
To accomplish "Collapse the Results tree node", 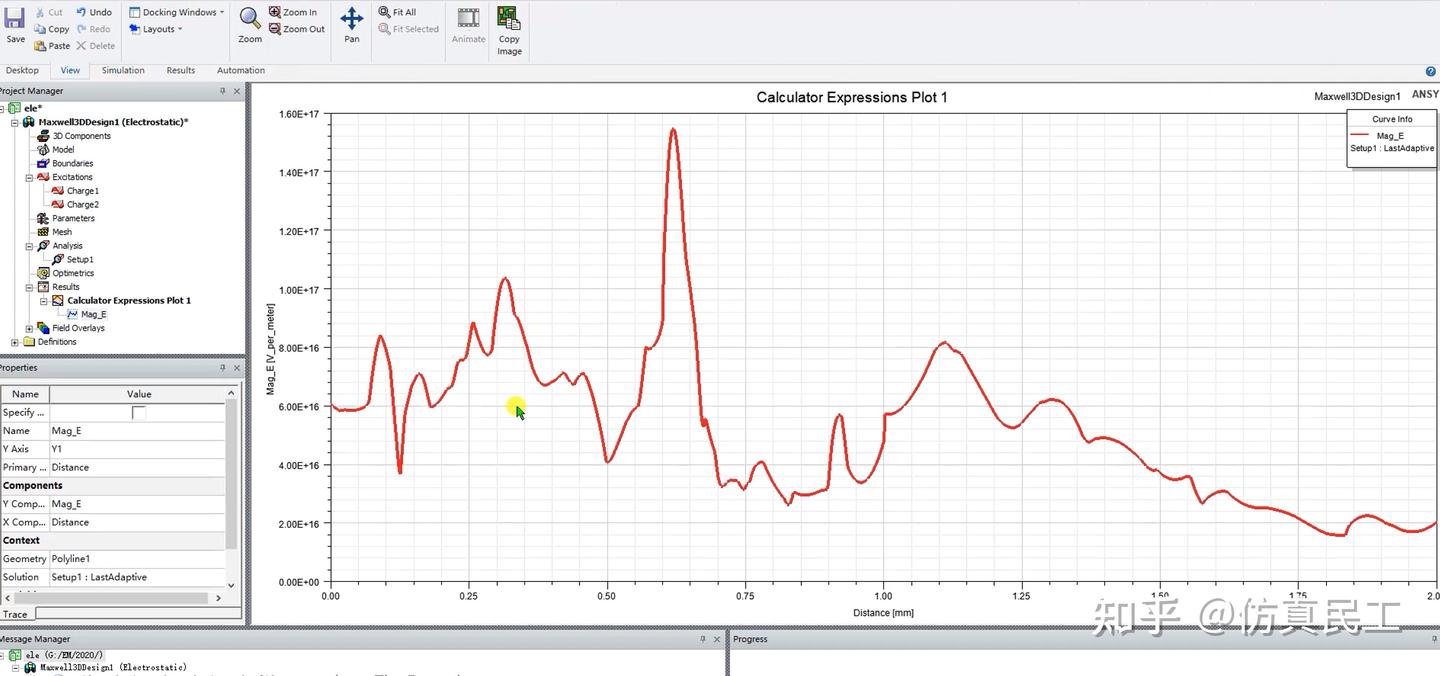I will click(x=29, y=287).
